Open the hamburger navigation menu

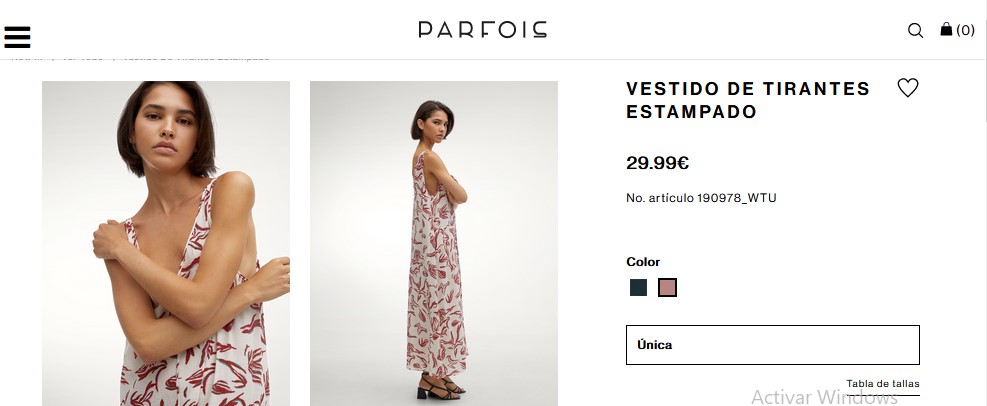click(18, 36)
